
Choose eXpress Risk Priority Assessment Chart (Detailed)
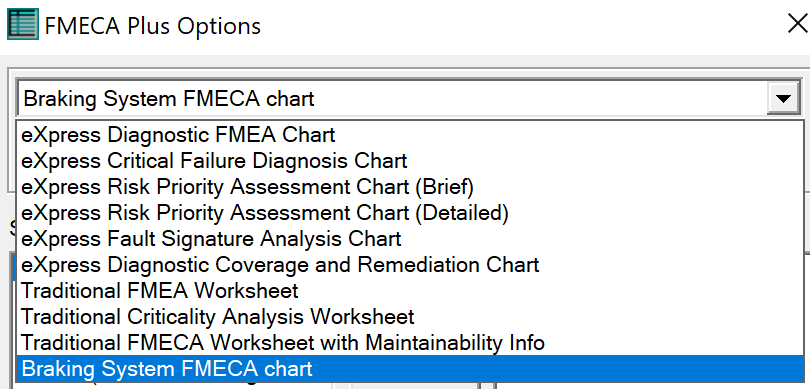coord(410,213)
